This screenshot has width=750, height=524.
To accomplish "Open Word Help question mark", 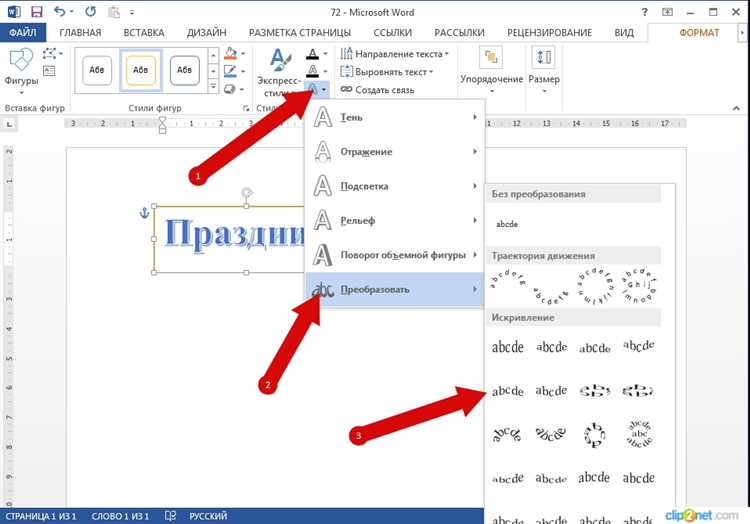I will coord(645,12).
